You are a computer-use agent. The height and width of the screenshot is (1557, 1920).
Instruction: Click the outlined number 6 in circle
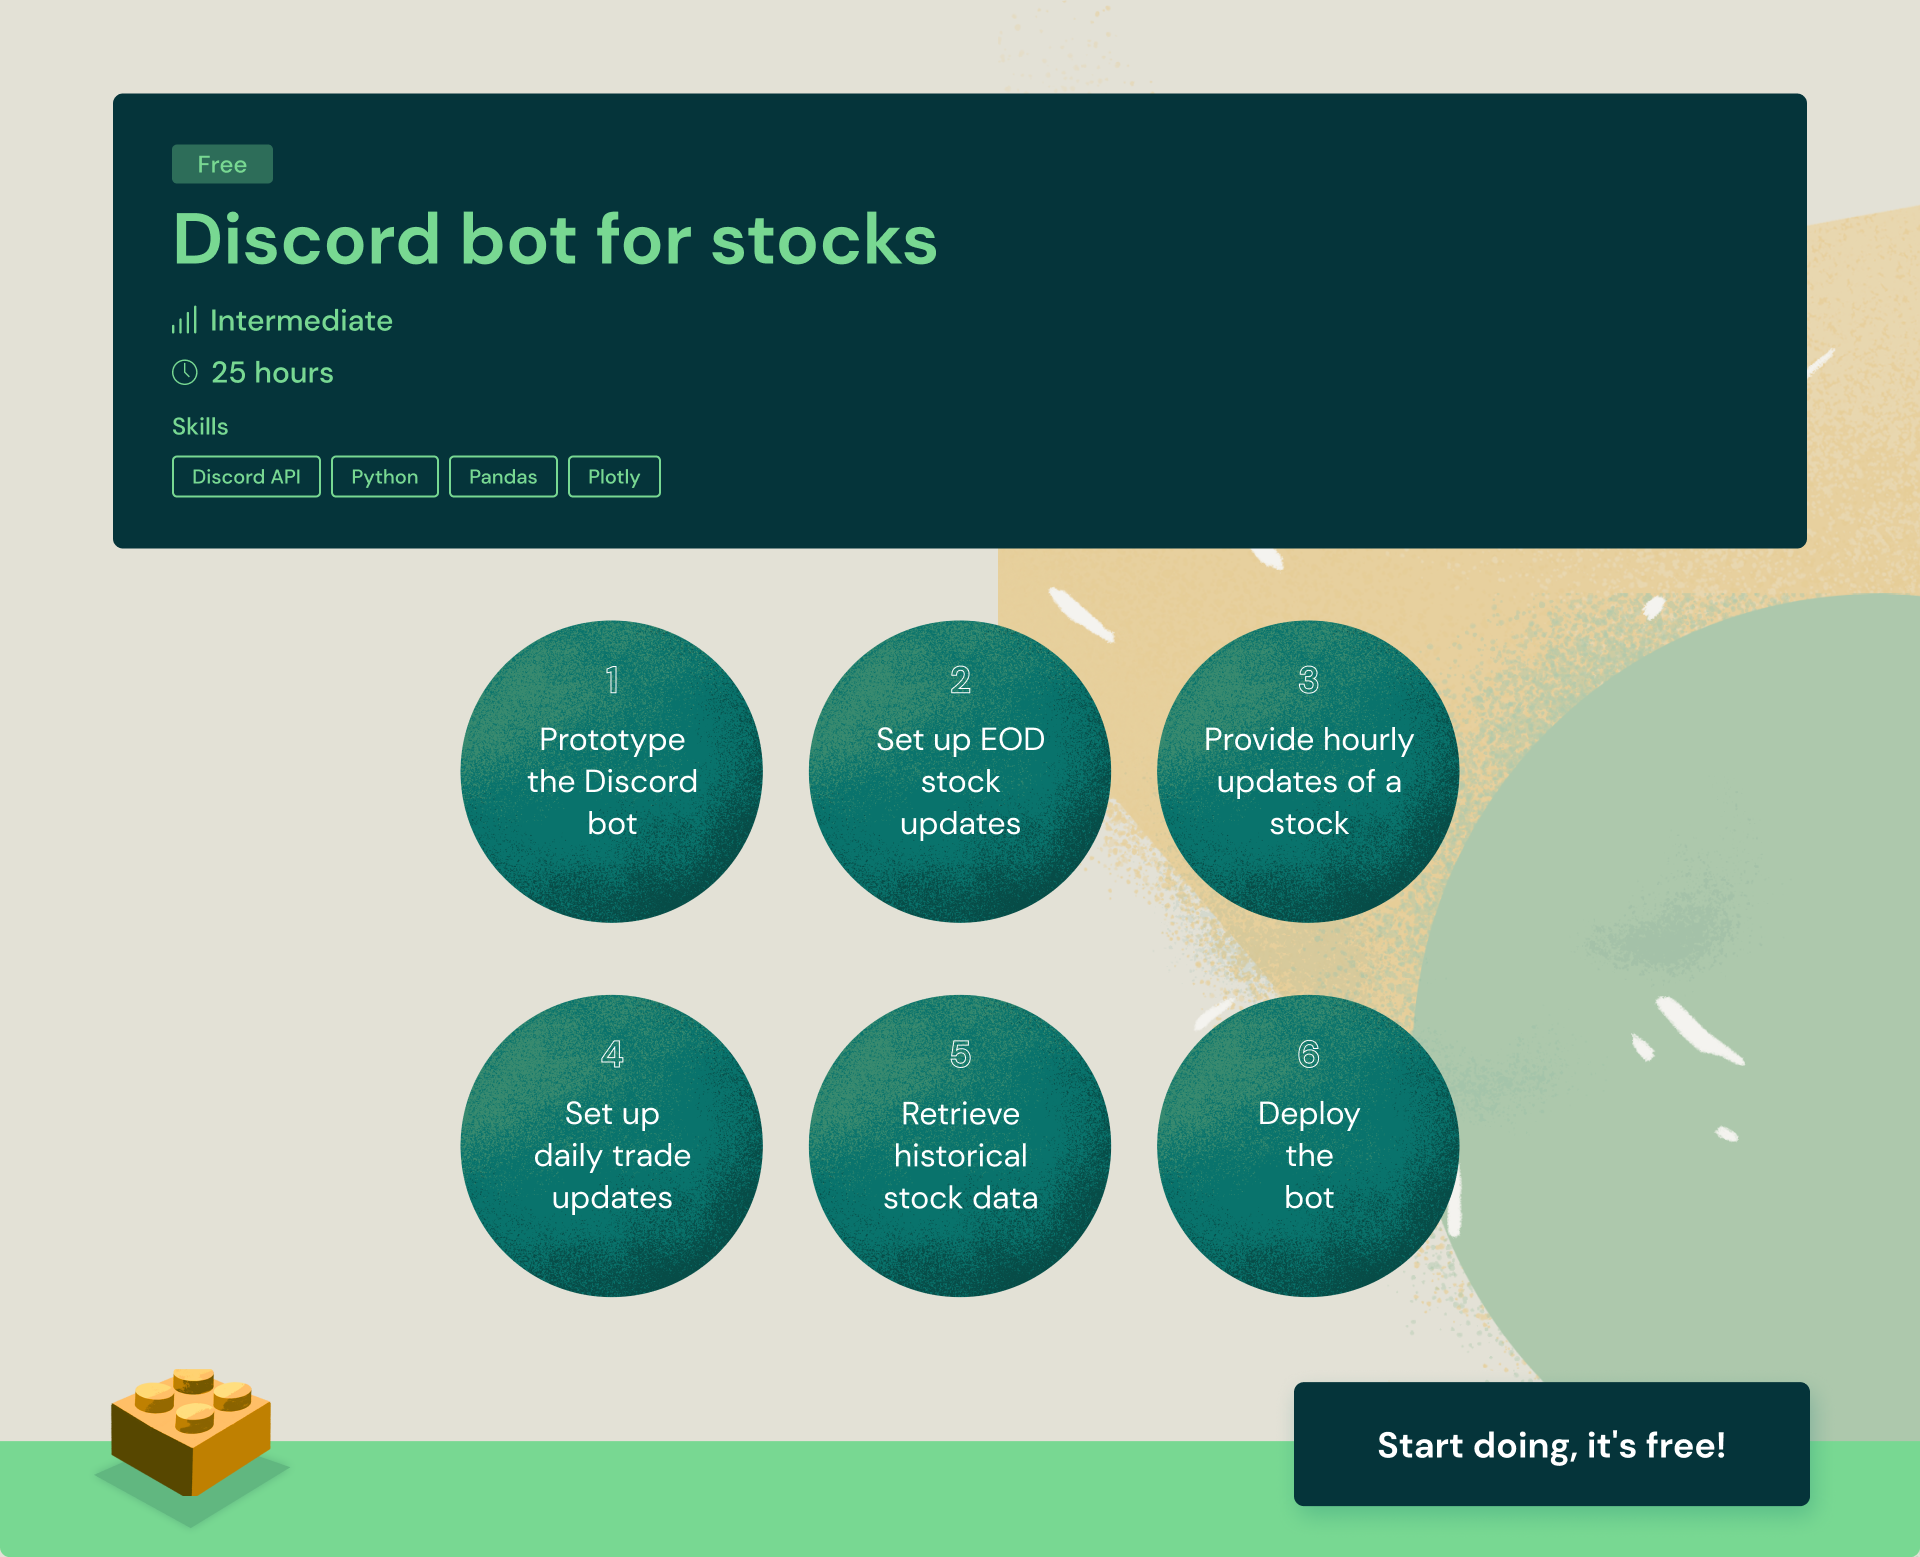click(1308, 1053)
